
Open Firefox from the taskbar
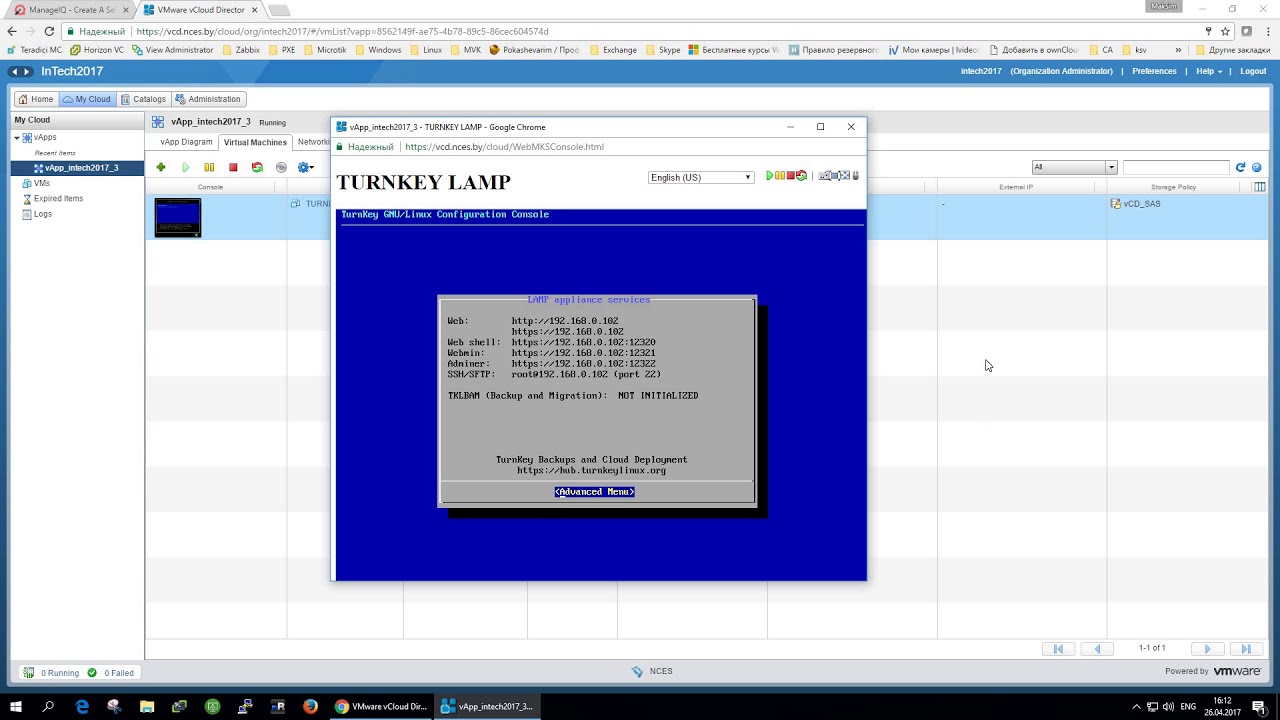[x=310, y=706]
